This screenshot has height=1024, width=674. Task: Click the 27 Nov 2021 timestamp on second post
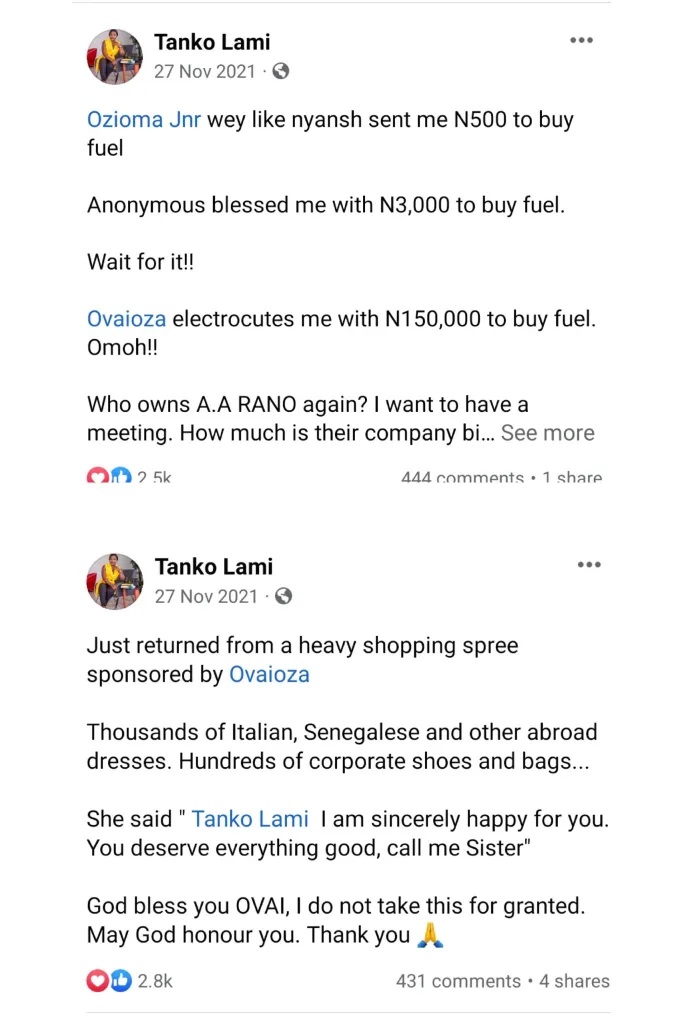(x=206, y=596)
